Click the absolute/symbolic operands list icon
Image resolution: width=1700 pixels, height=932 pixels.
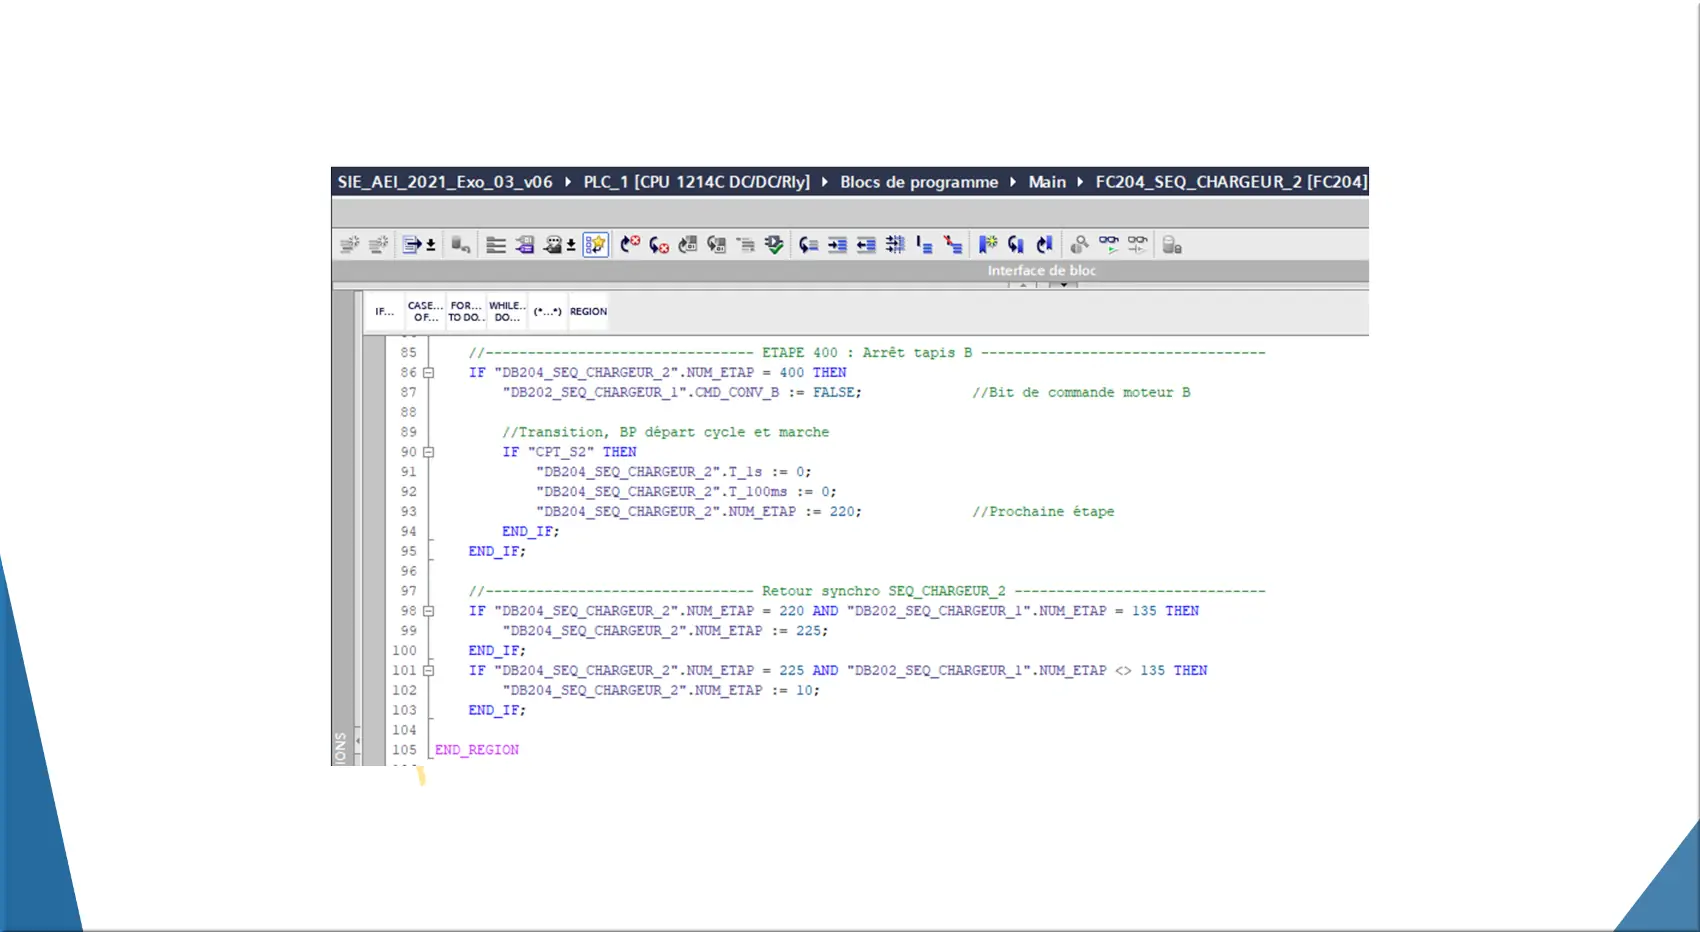point(496,244)
